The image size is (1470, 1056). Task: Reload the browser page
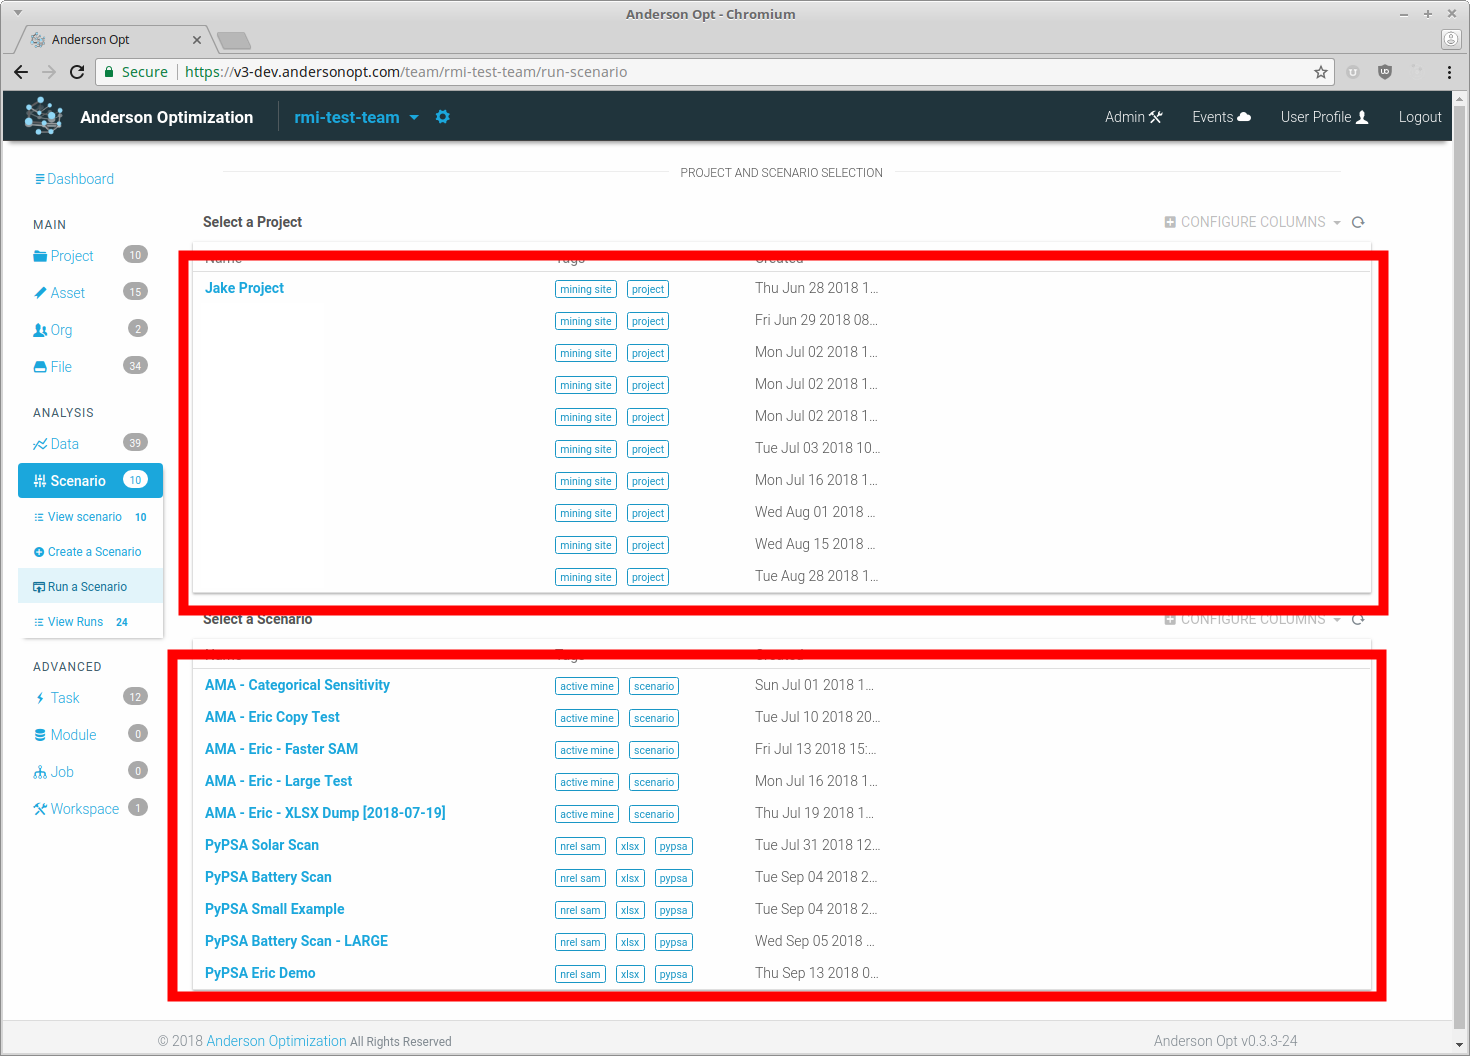(x=77, y=72)
